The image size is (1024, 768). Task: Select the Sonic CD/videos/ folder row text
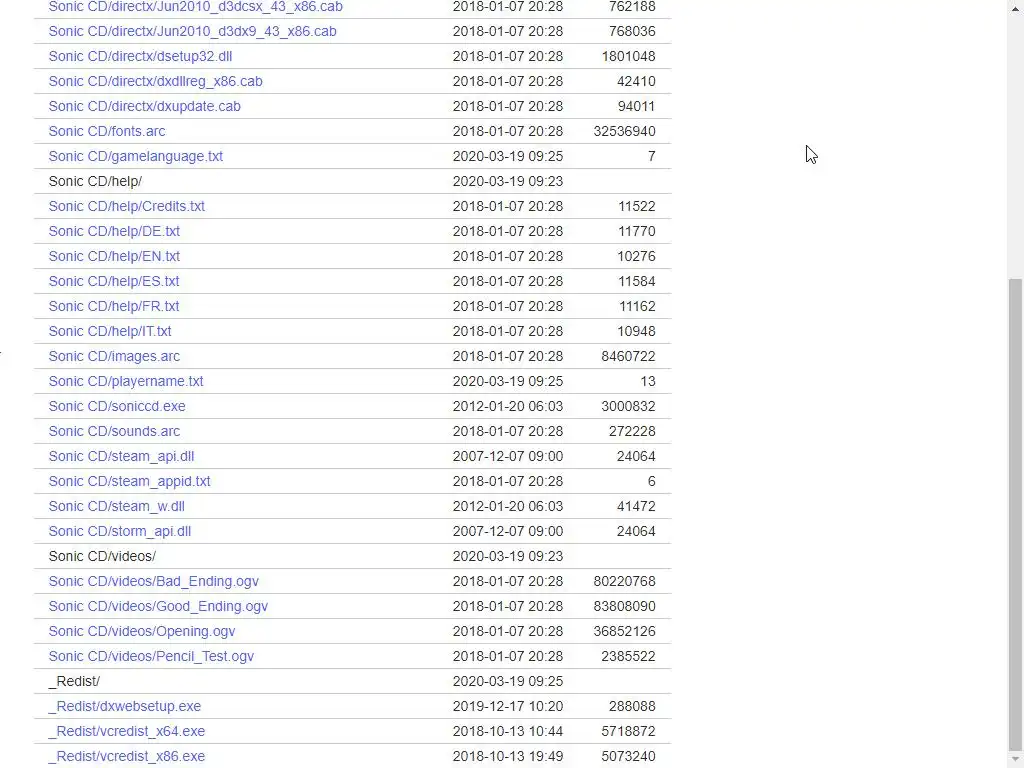102,556
